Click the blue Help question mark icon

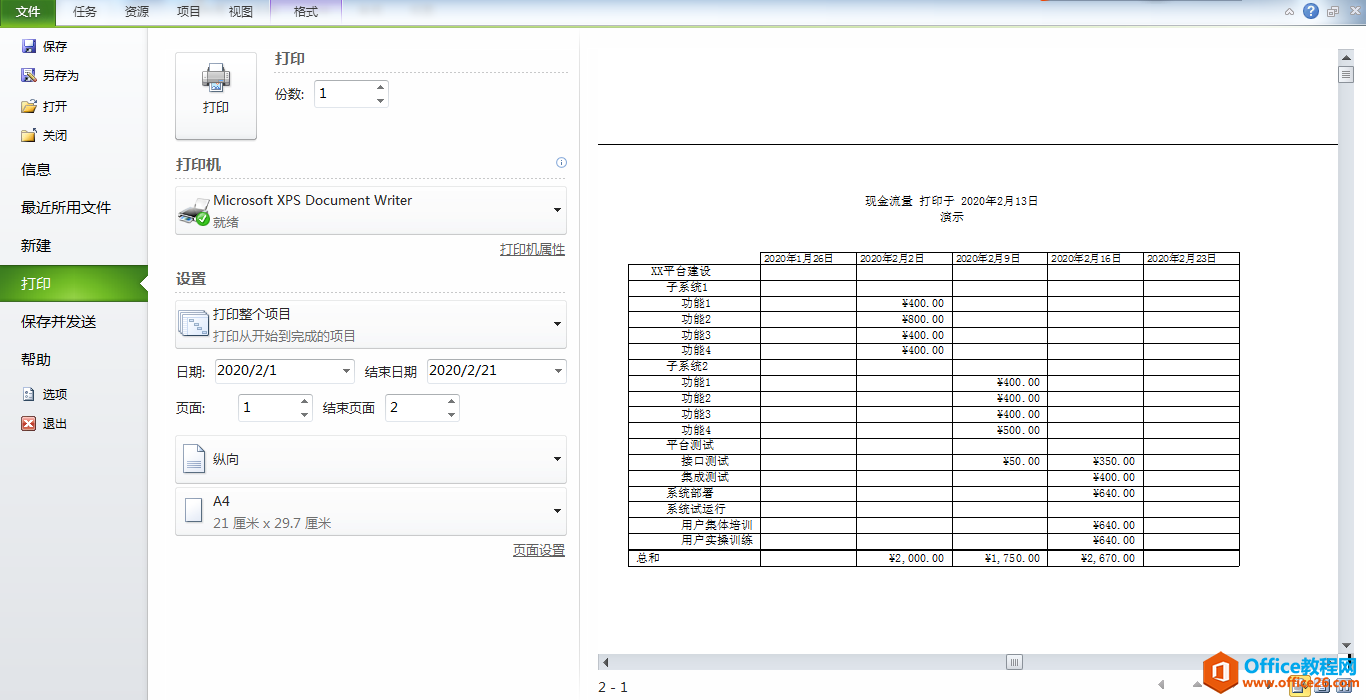(x=1311, y=11)
